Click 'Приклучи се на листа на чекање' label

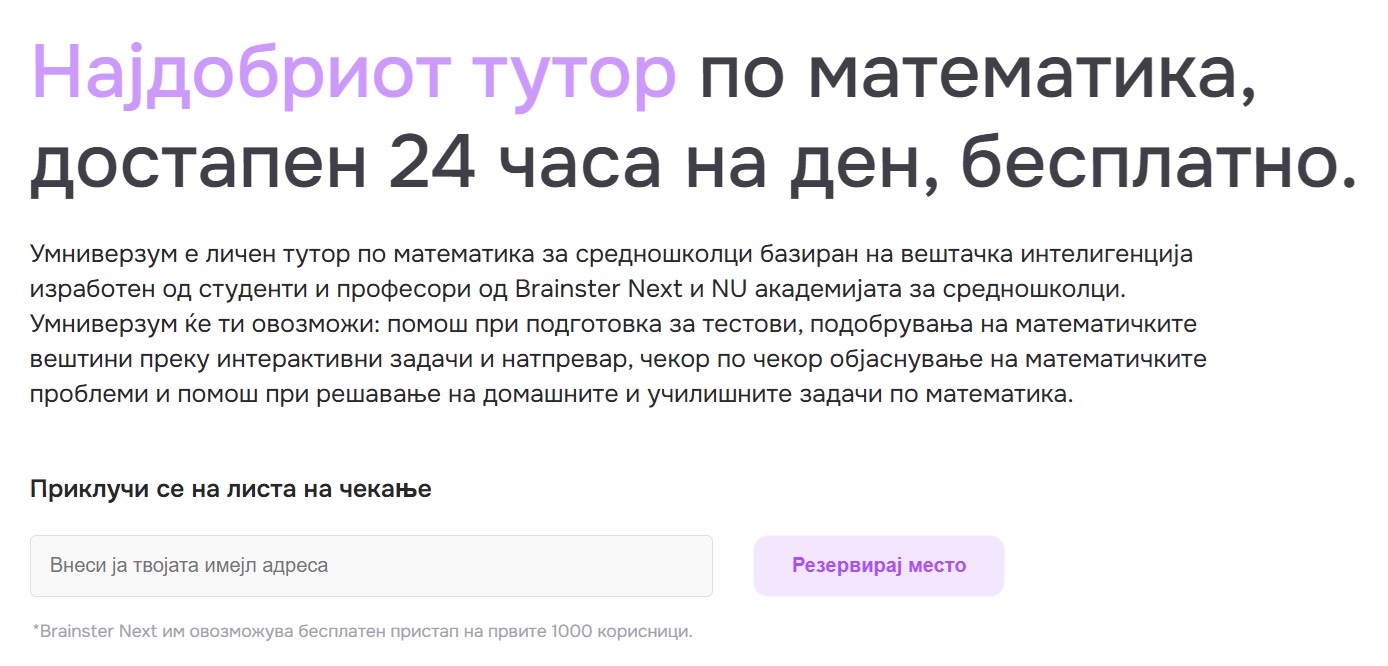pyautogui.click(x=231, y=490)
